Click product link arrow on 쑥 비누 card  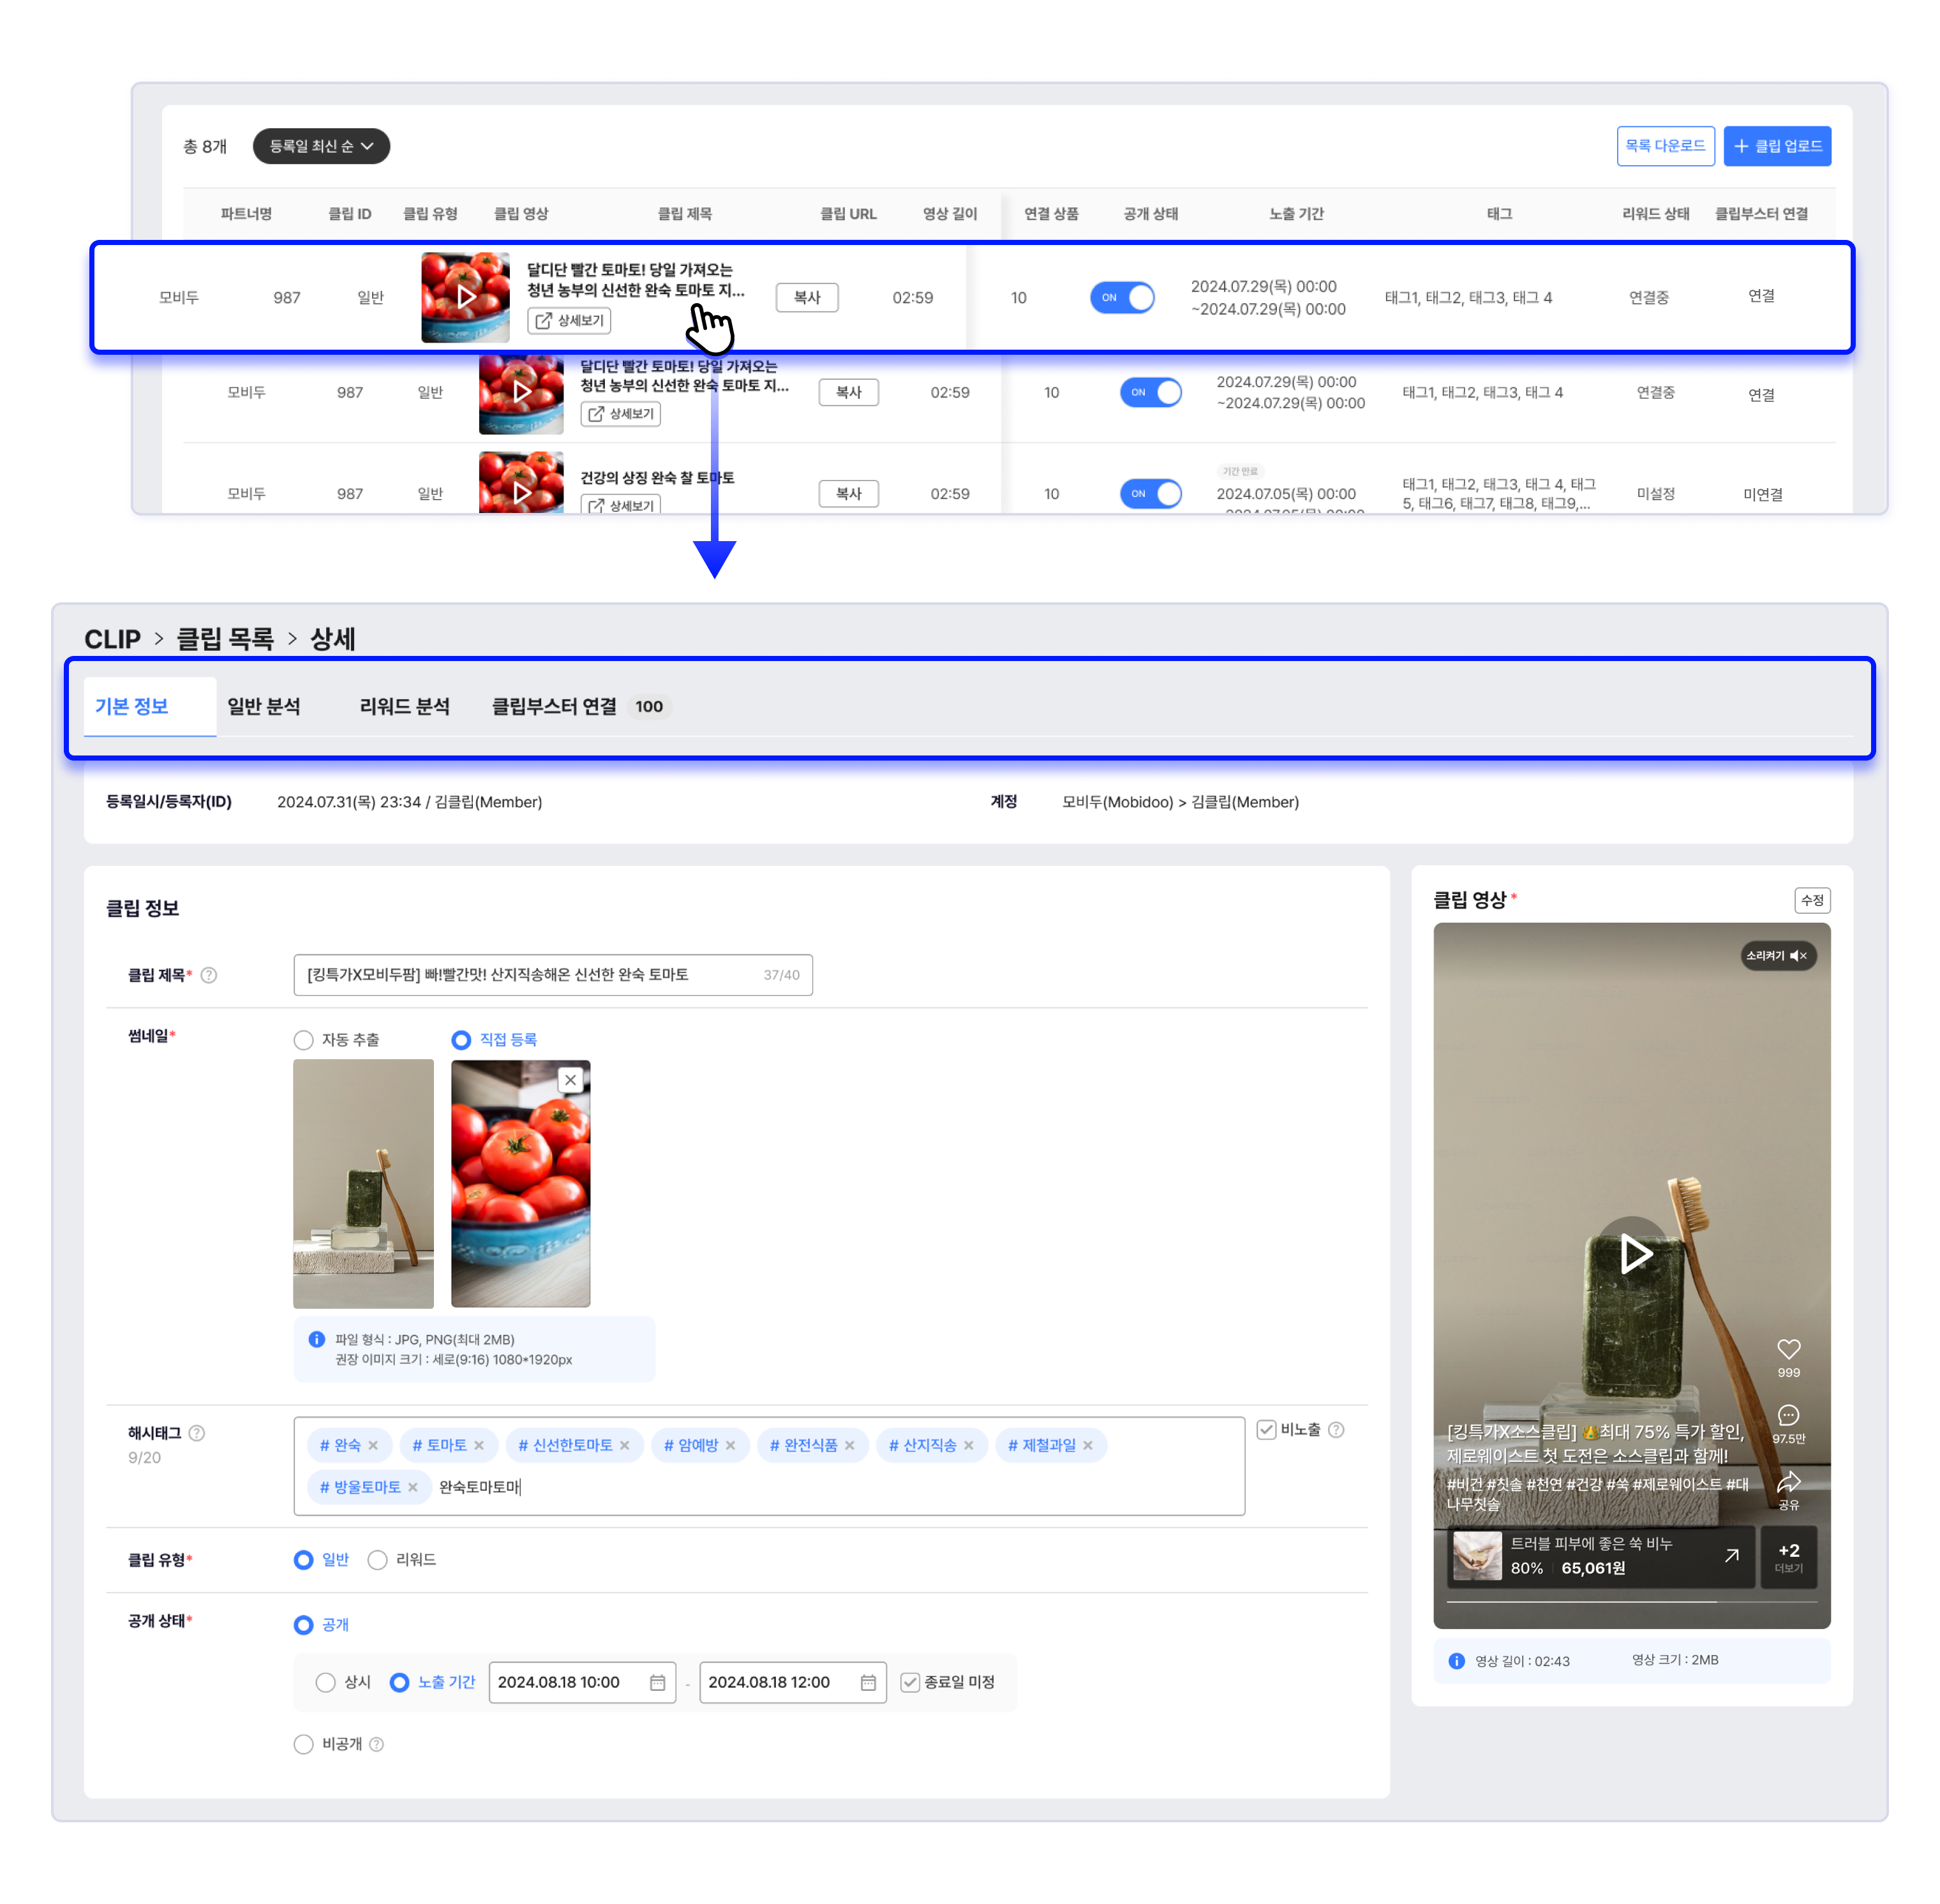(x=1731, y=1555)
